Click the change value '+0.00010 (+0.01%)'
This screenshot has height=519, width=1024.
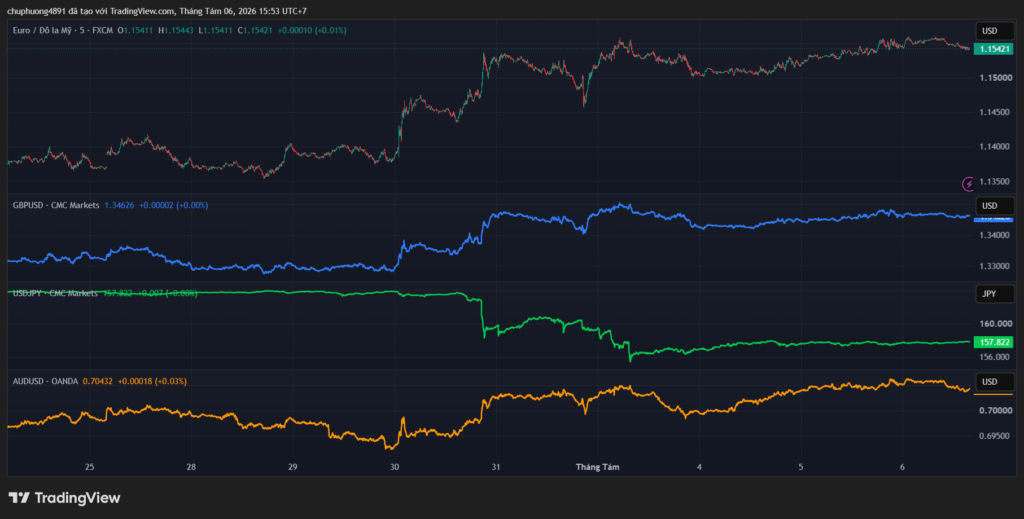click(x=312, y=30)
